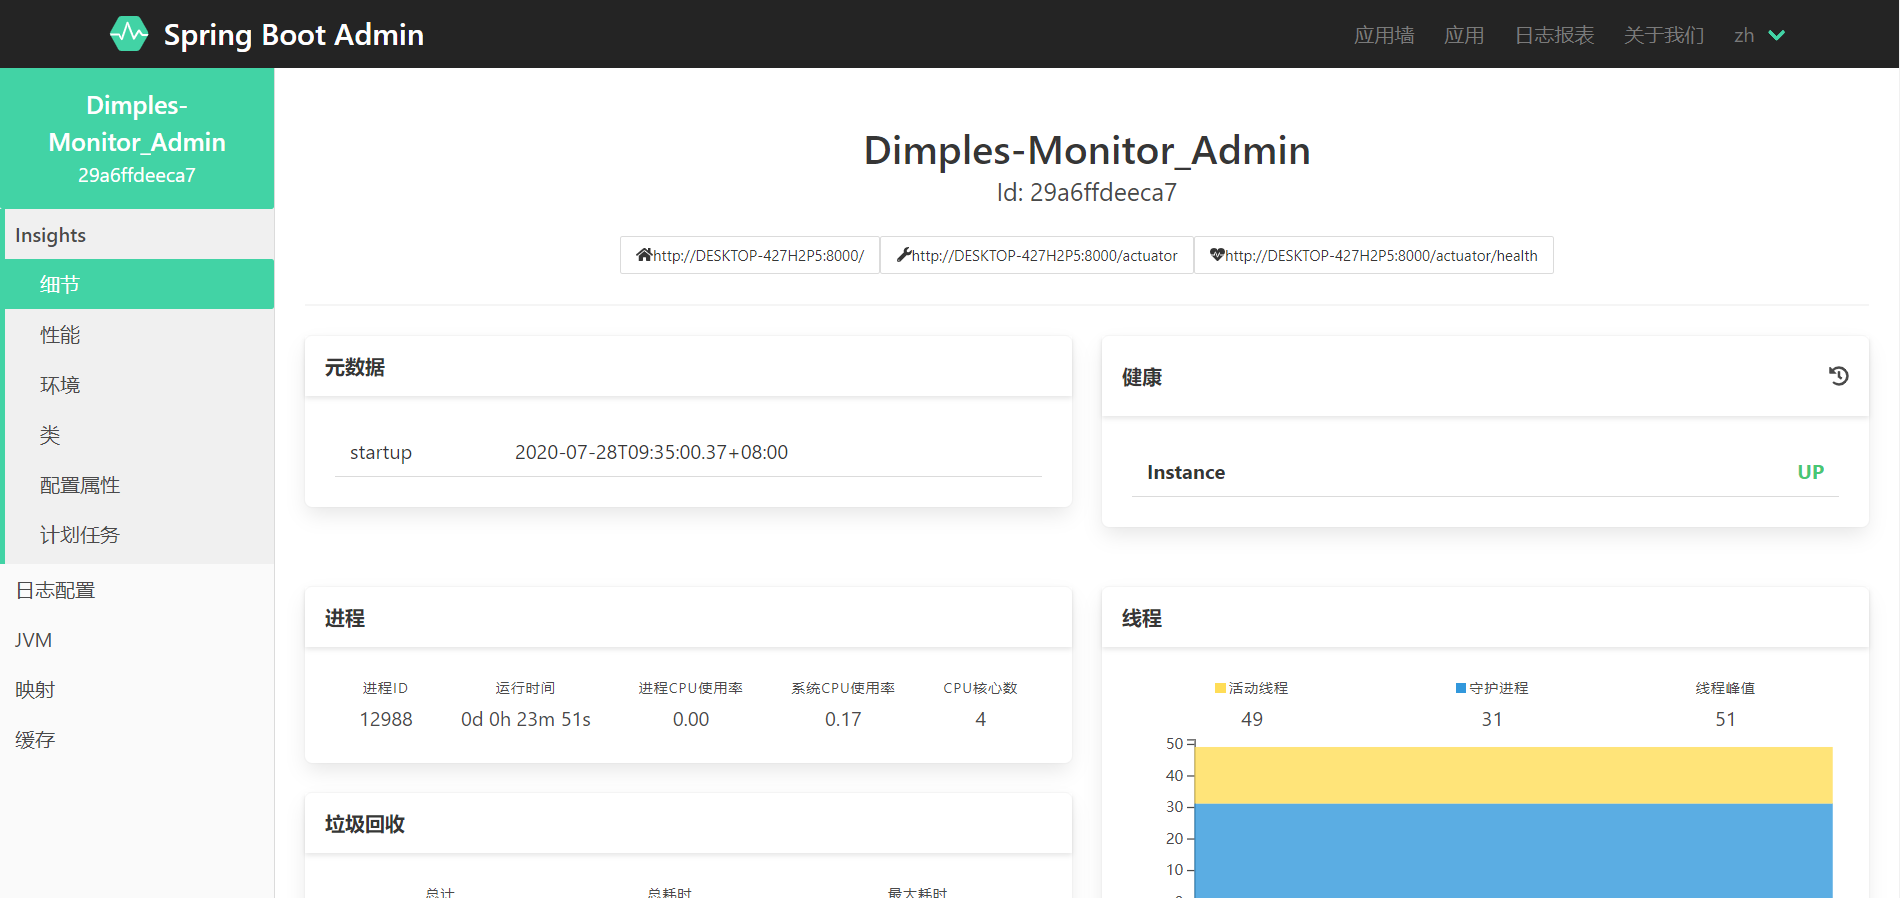Toggle the yellow 活动线程 legend swatch

1220,688
